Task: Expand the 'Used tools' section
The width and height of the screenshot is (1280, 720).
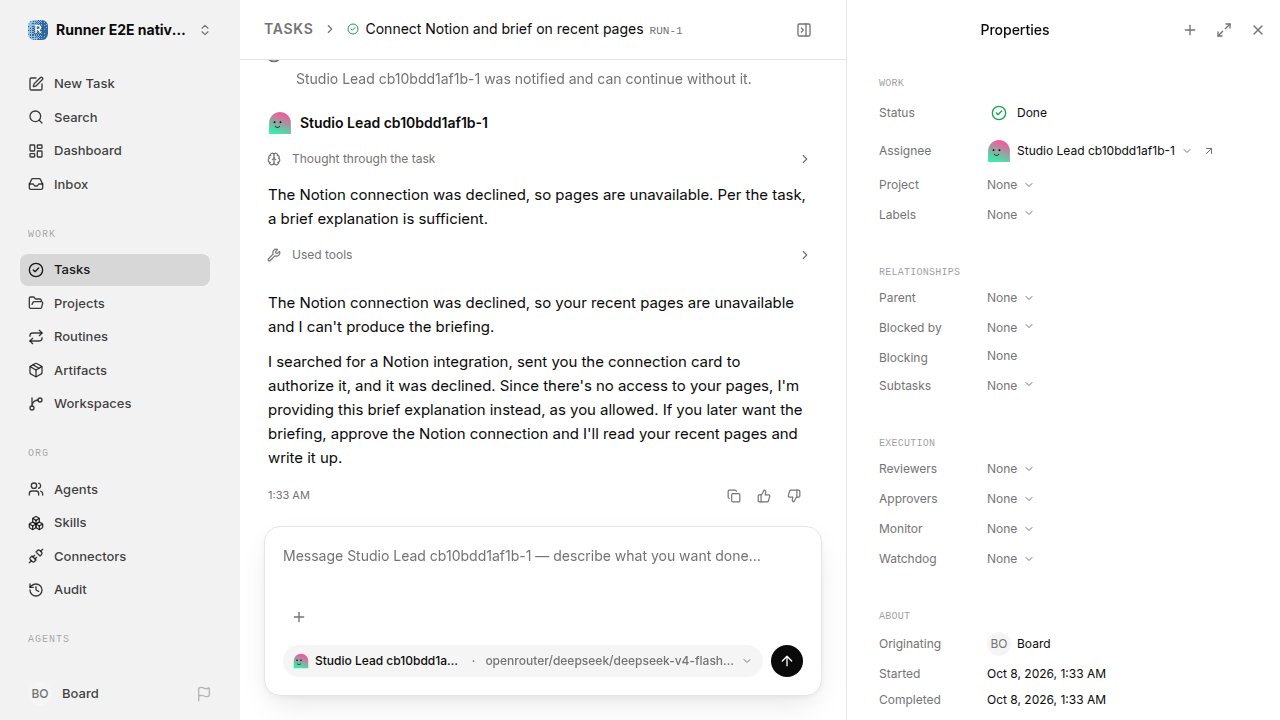Action: coord(540,255)
